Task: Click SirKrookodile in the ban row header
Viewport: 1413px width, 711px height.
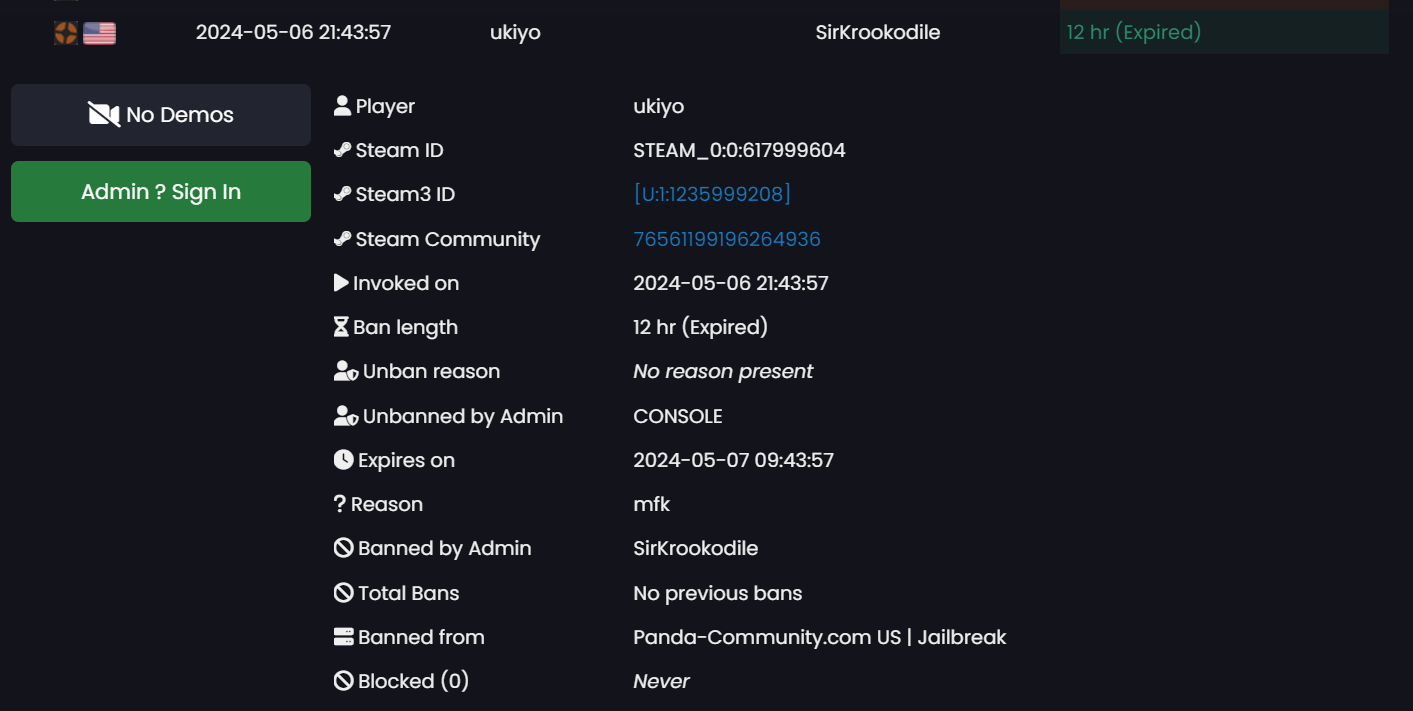Action: pyautogui.click(x=877, y=32)
